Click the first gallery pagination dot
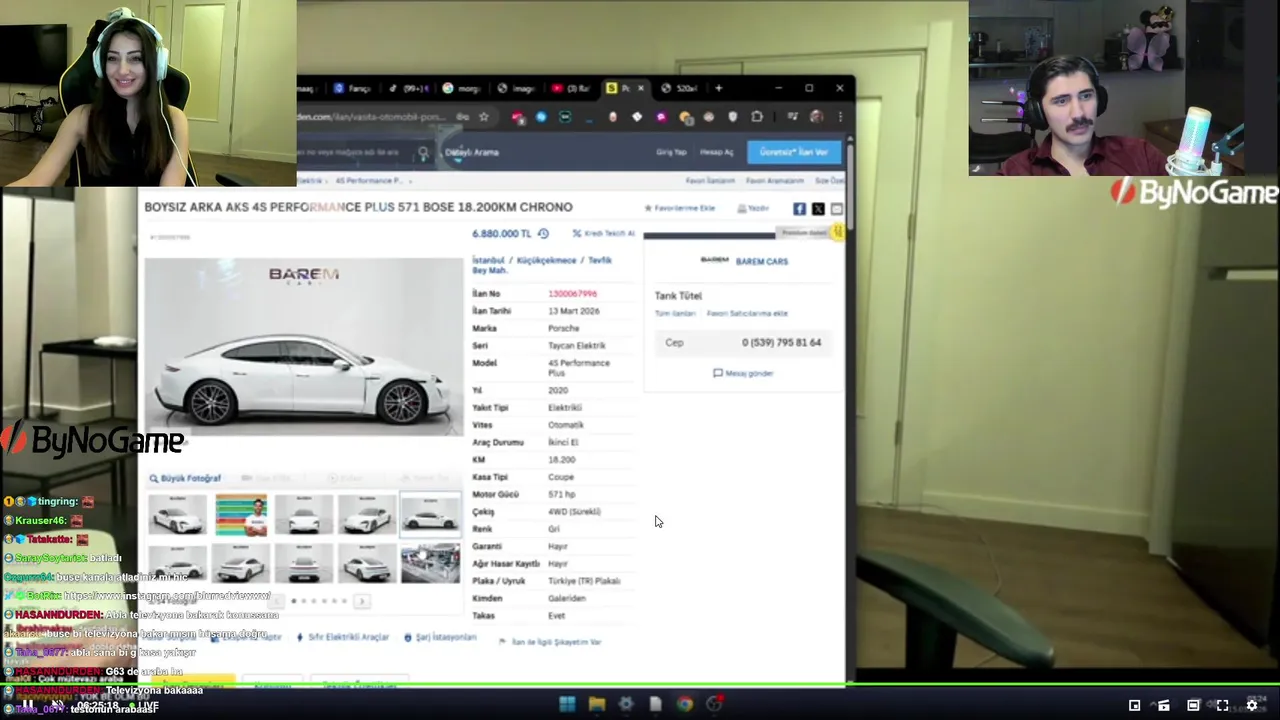 coord(294,601)
